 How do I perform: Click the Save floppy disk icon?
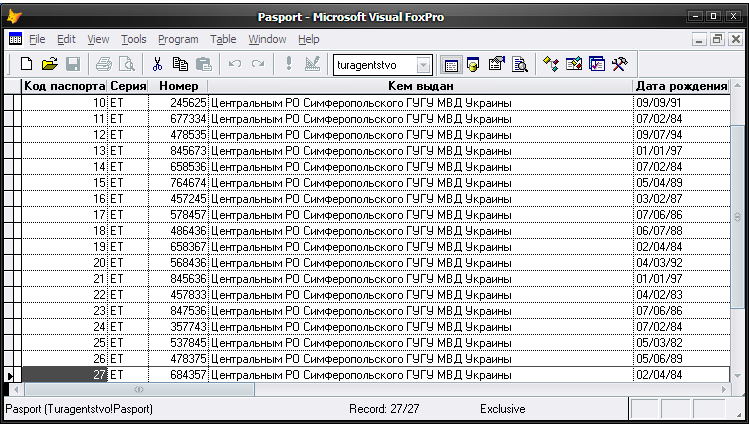[73, 64]
